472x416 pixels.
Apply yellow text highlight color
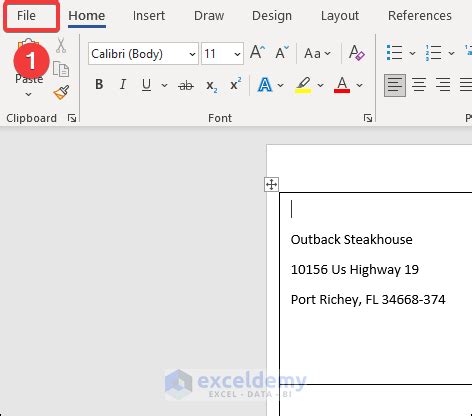(303, 85)
